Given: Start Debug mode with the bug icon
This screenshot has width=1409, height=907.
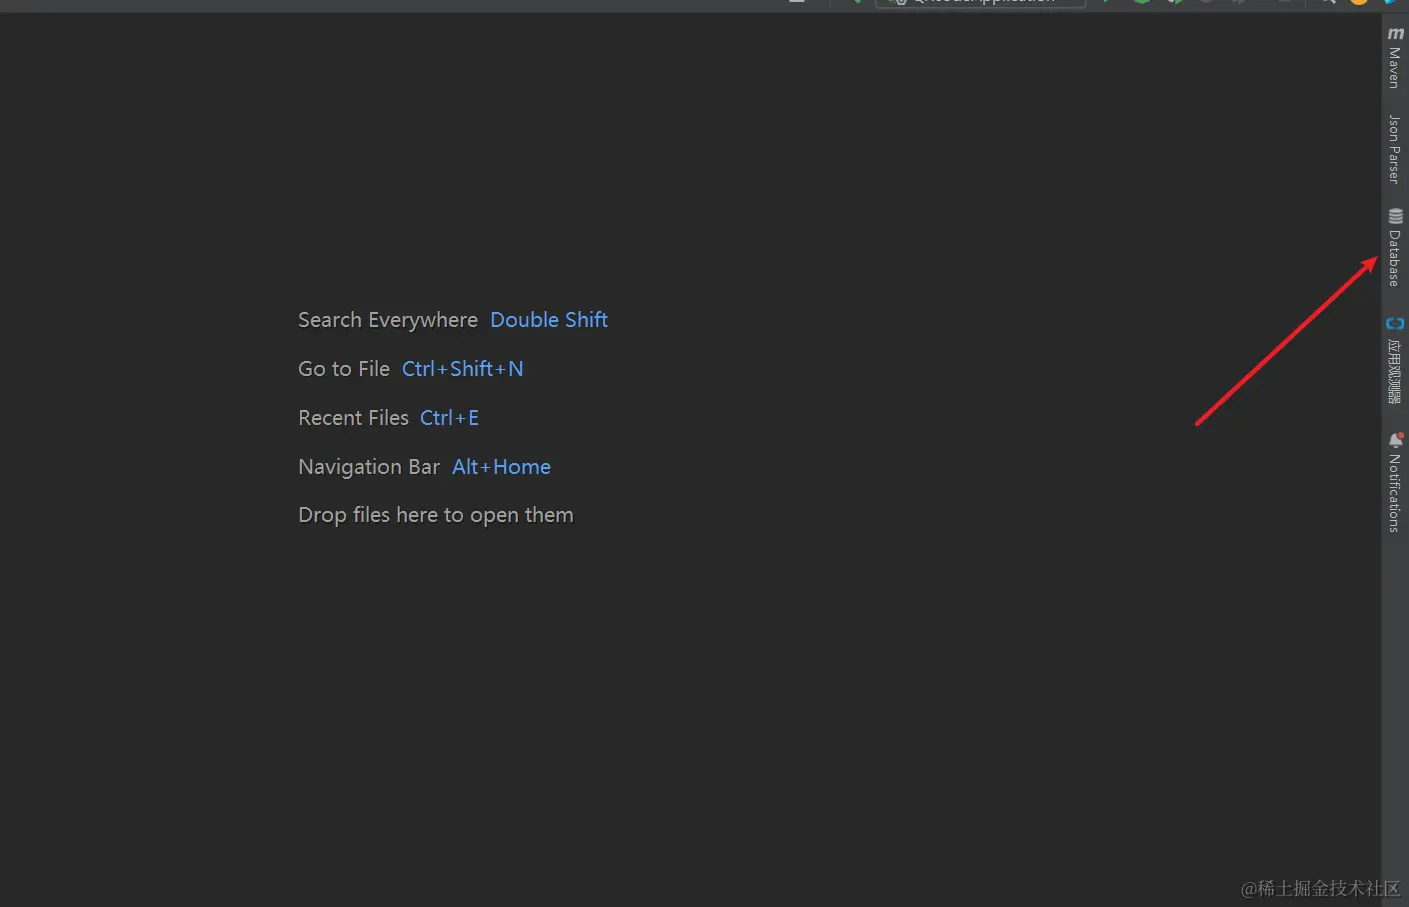Looking at the screenshot, I should [1141, 2].
